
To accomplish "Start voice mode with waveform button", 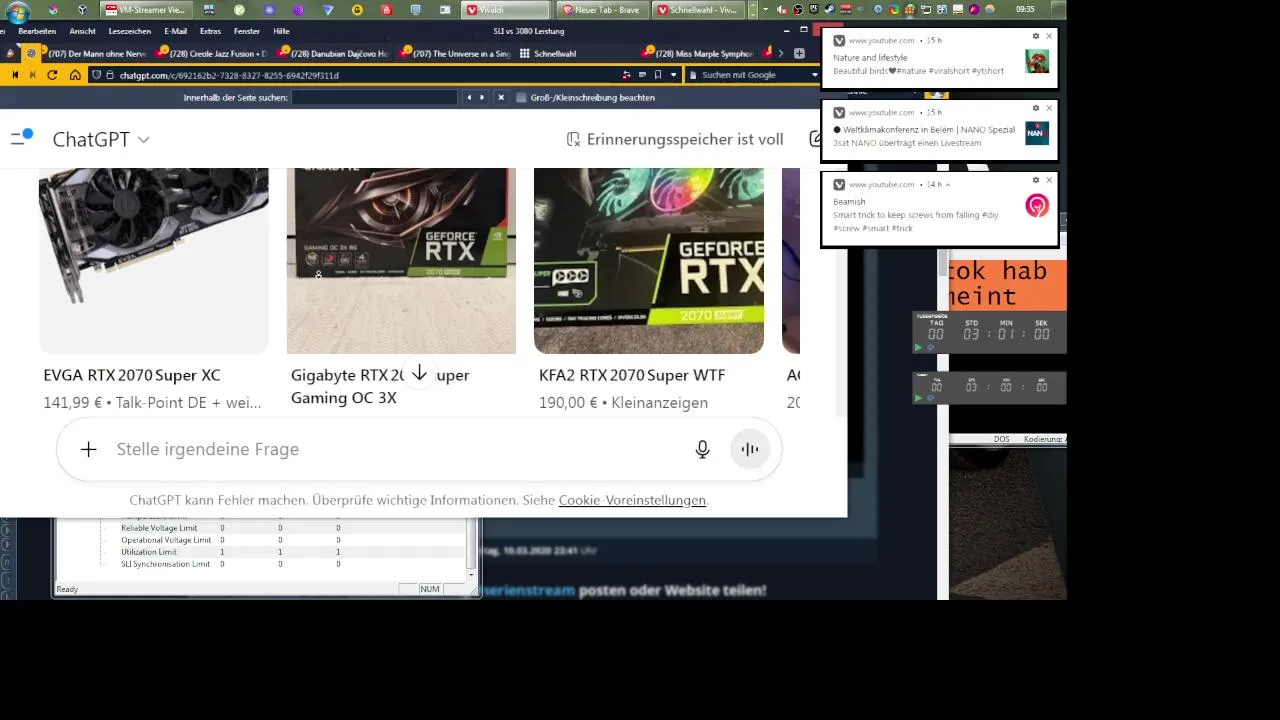I will [x=750, y=450].
